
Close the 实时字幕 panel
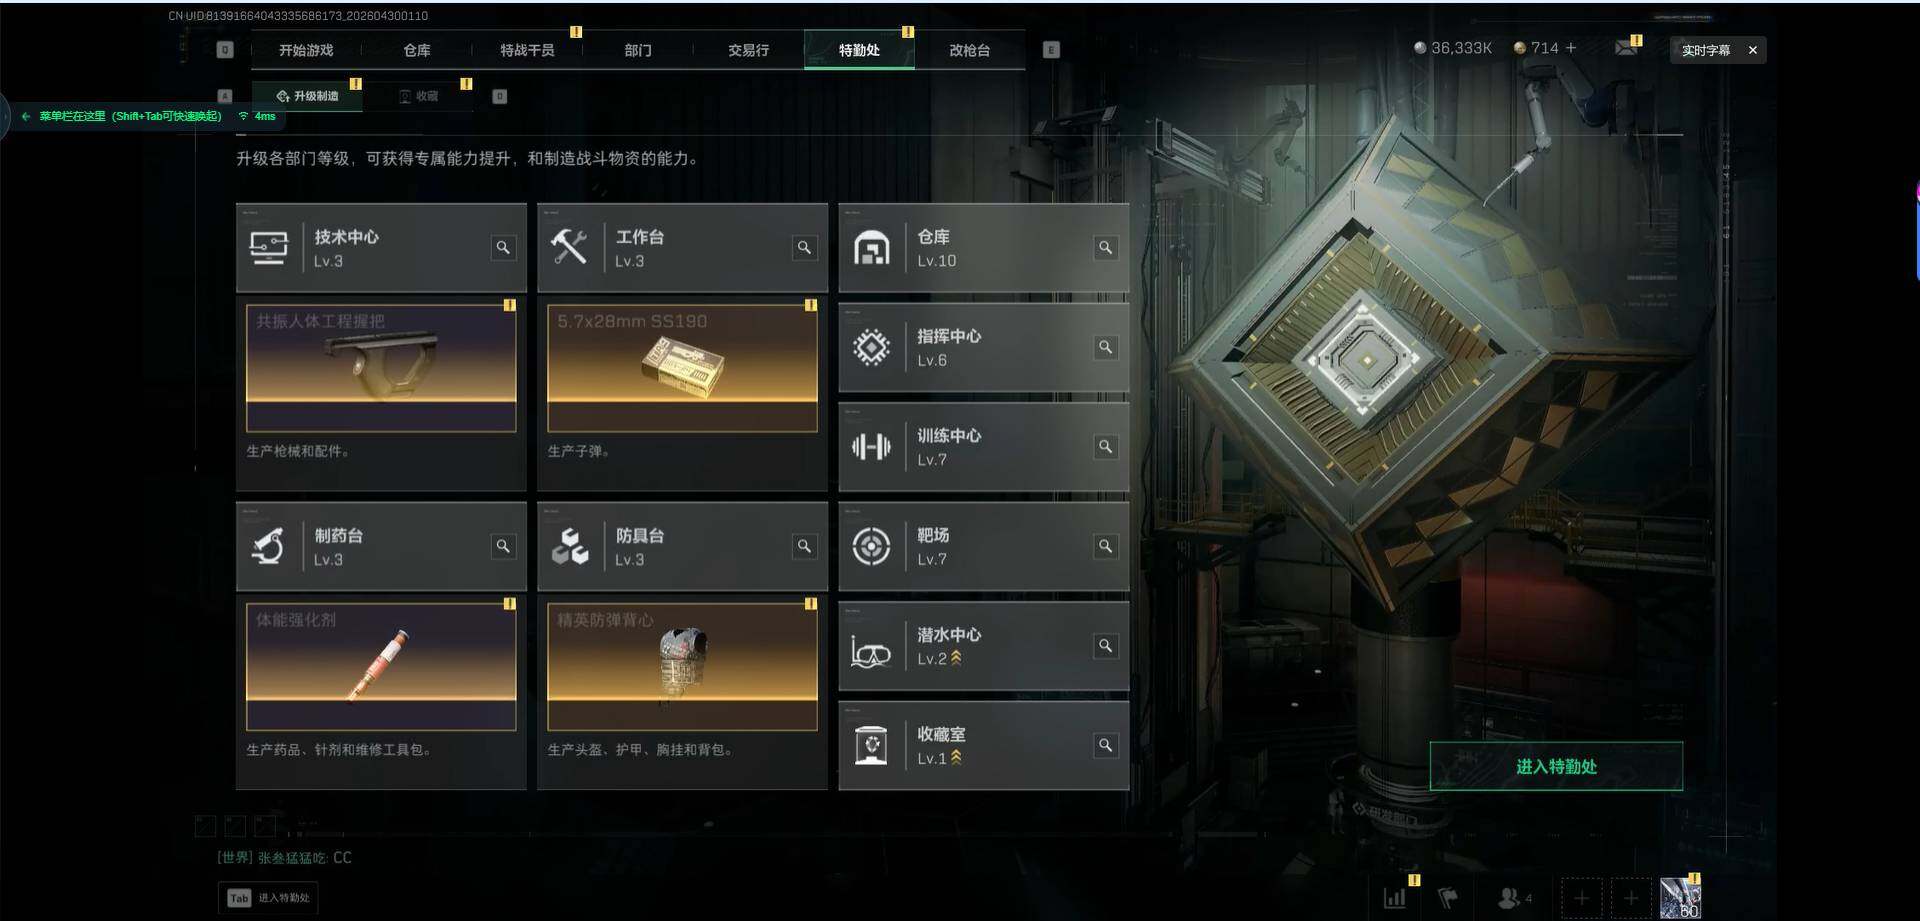point(1752,50)
